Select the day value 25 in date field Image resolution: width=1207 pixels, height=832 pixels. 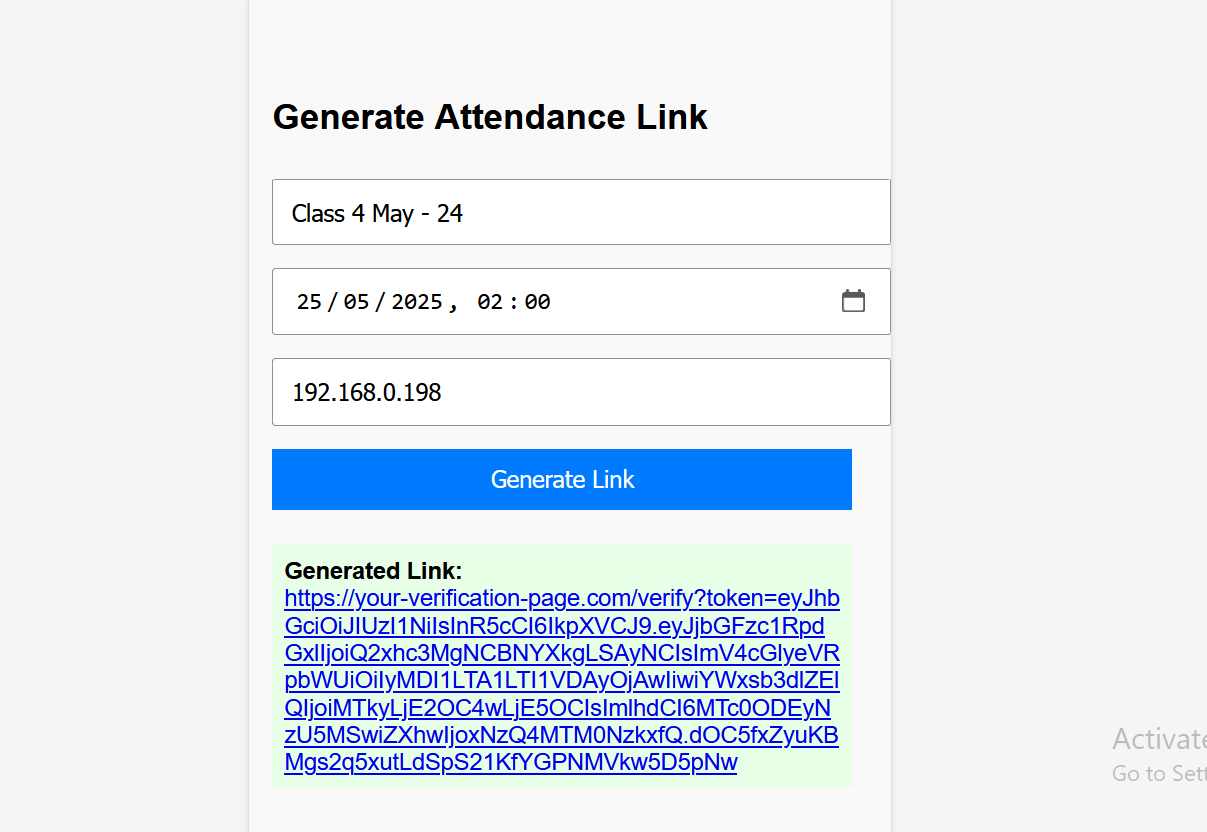(308, 302)
